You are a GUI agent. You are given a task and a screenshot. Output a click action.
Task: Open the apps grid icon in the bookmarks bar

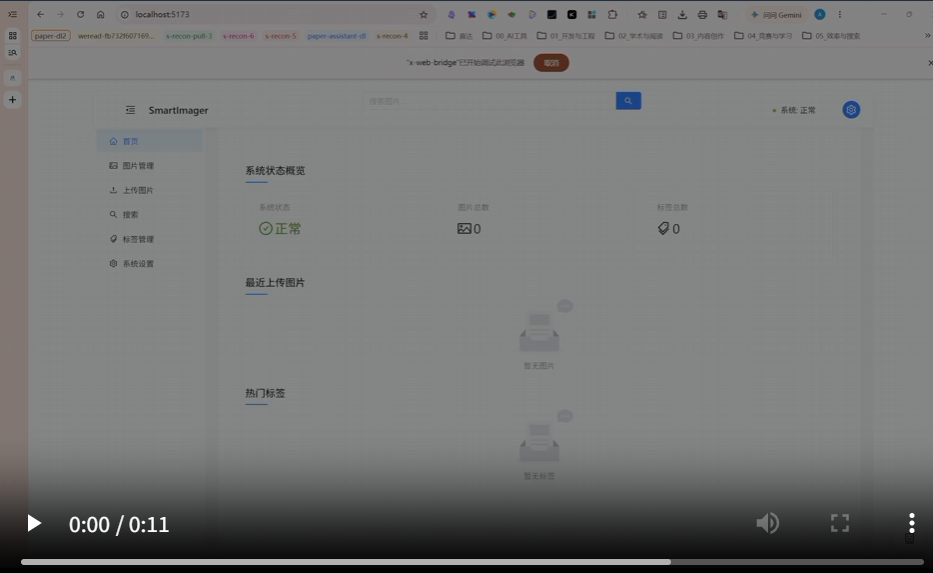tap(424, 36)
